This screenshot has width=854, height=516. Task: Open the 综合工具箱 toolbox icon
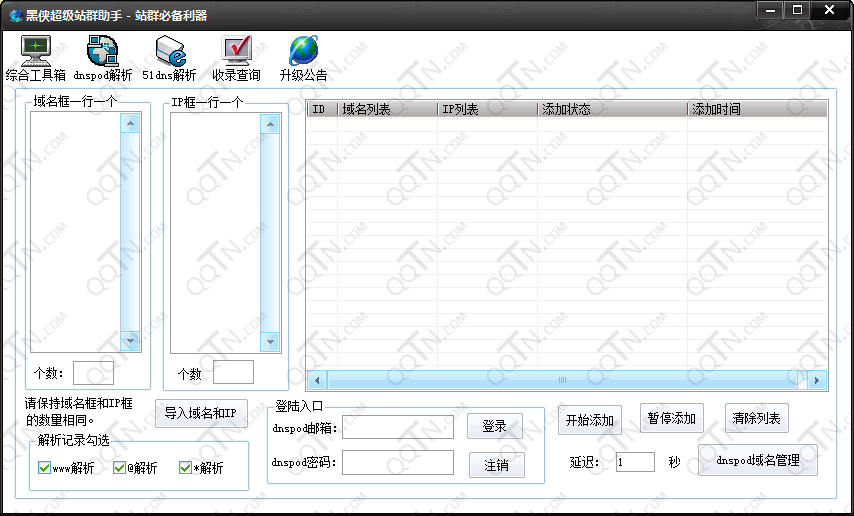(36, 51)
